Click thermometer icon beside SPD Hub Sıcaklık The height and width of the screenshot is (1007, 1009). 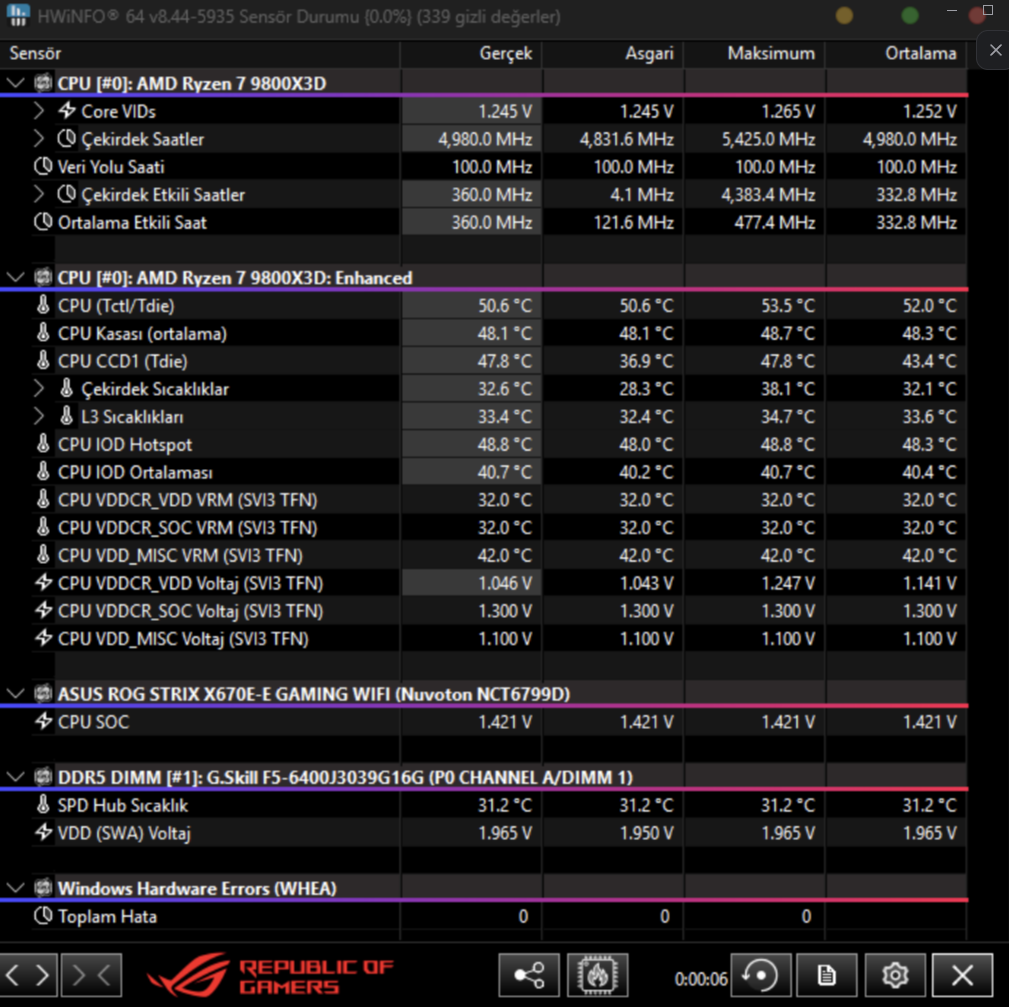click(x=43, y=804)
